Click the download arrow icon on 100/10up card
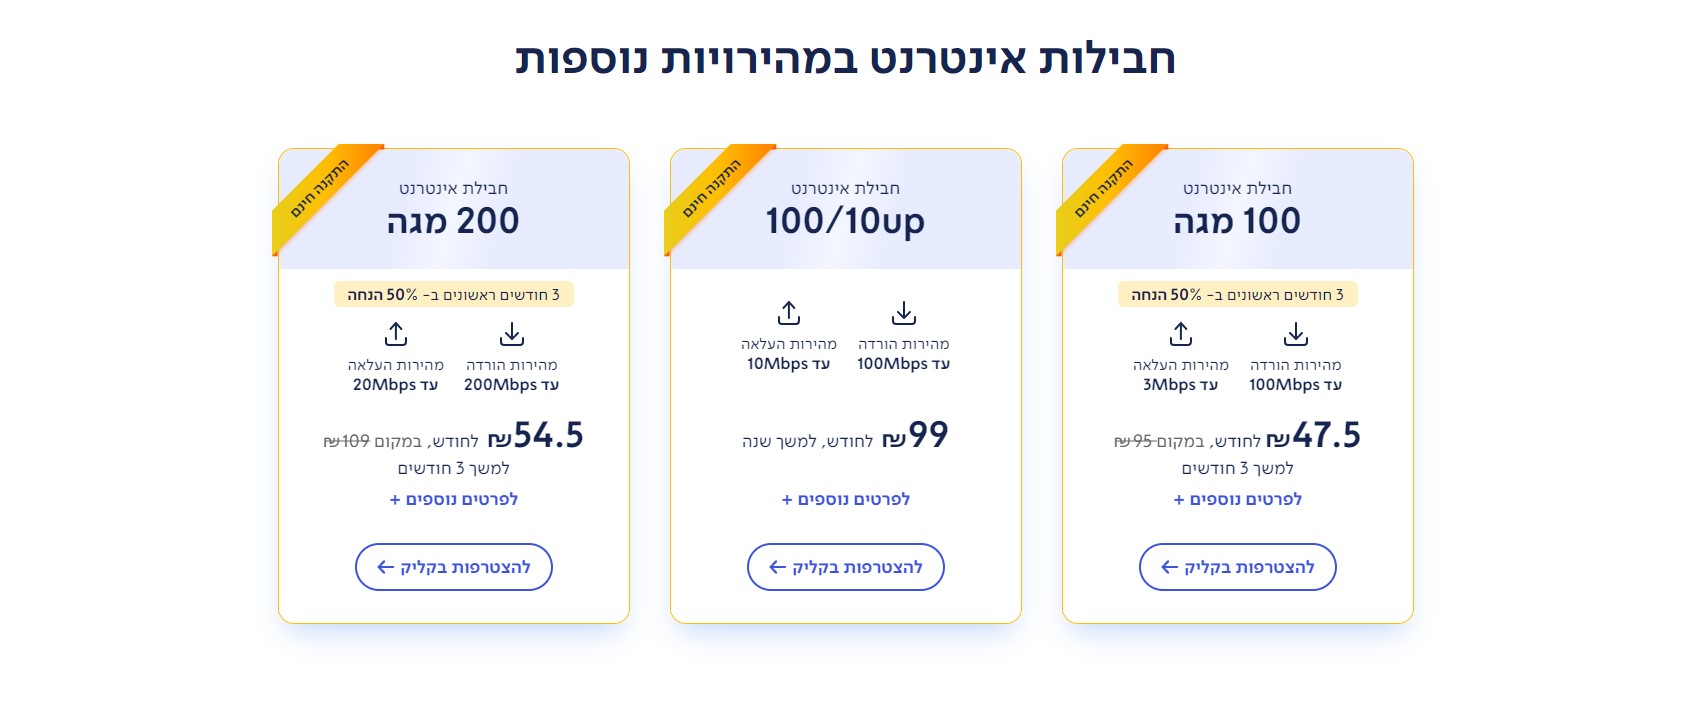This screenshot has height=710, width=1683. point(904,313)
